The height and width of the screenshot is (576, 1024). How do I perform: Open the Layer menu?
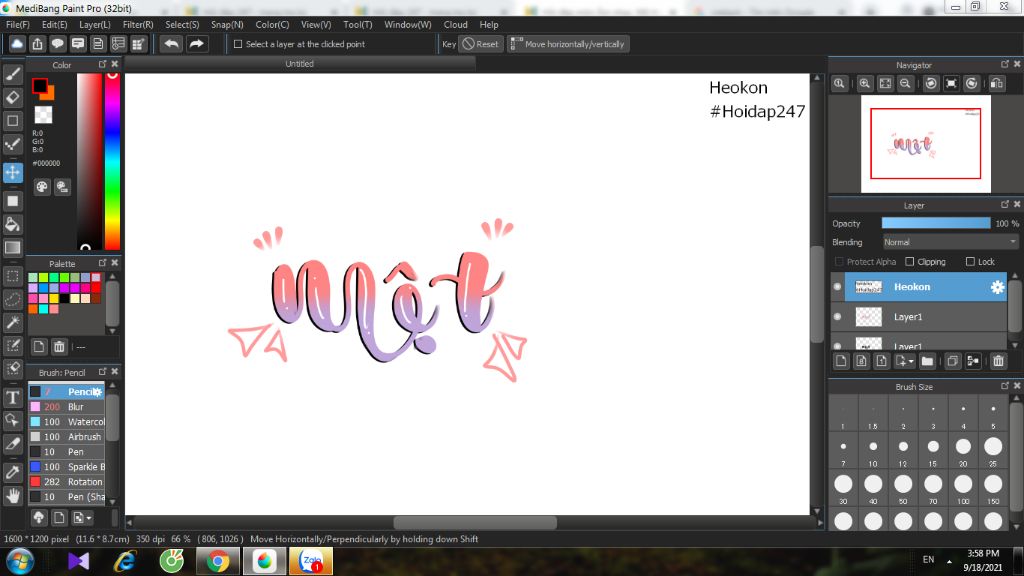[x=95, y=24]
